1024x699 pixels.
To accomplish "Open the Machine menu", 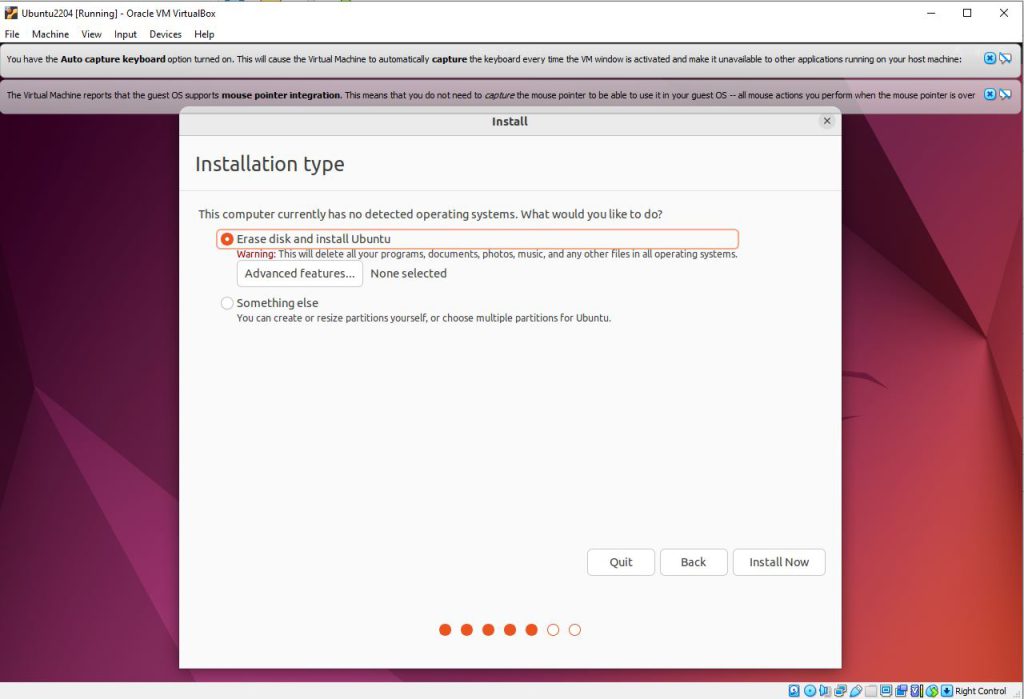I will coord(50,35).
